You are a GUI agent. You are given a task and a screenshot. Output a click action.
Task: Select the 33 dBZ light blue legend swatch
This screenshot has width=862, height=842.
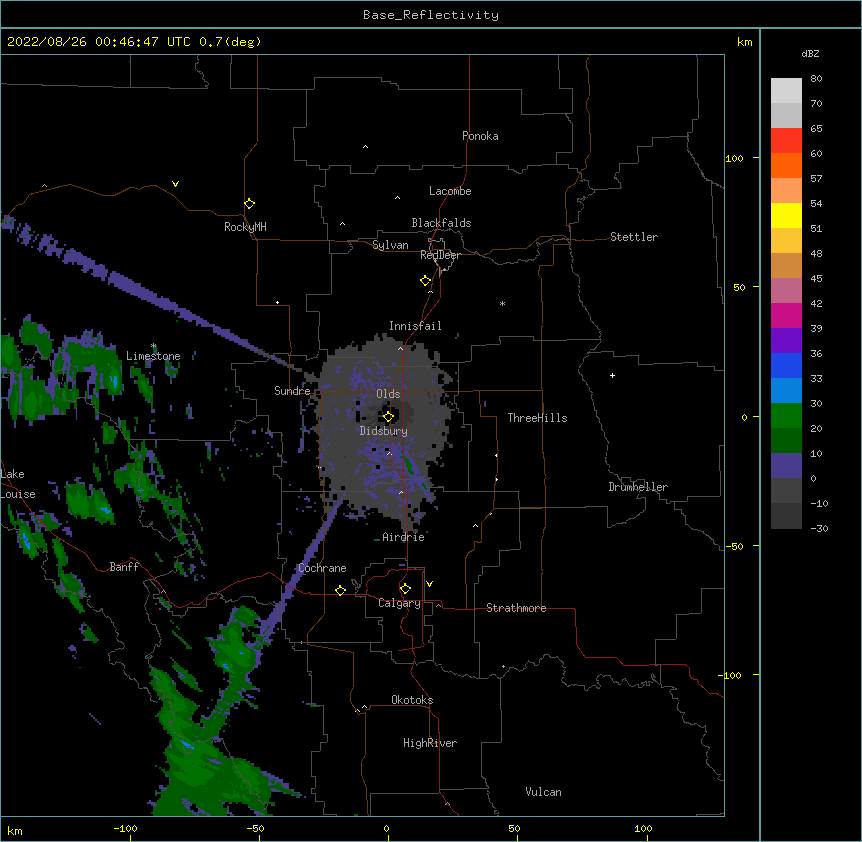(786, 390)
